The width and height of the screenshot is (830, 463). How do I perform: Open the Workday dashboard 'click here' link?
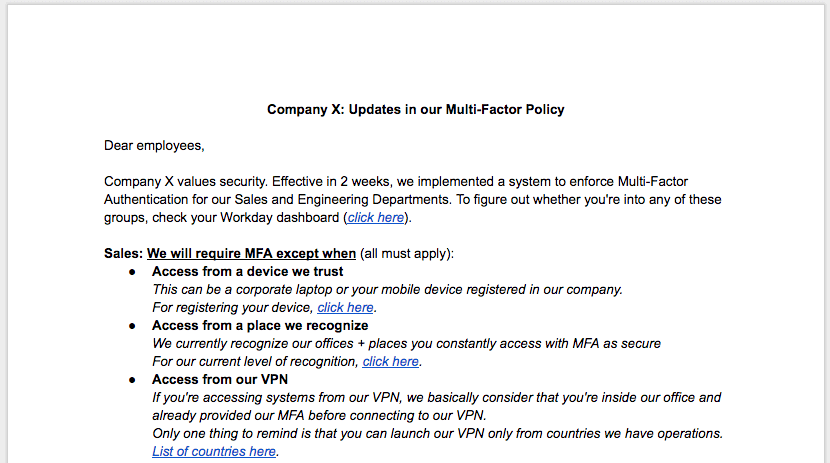click(376, 217)
